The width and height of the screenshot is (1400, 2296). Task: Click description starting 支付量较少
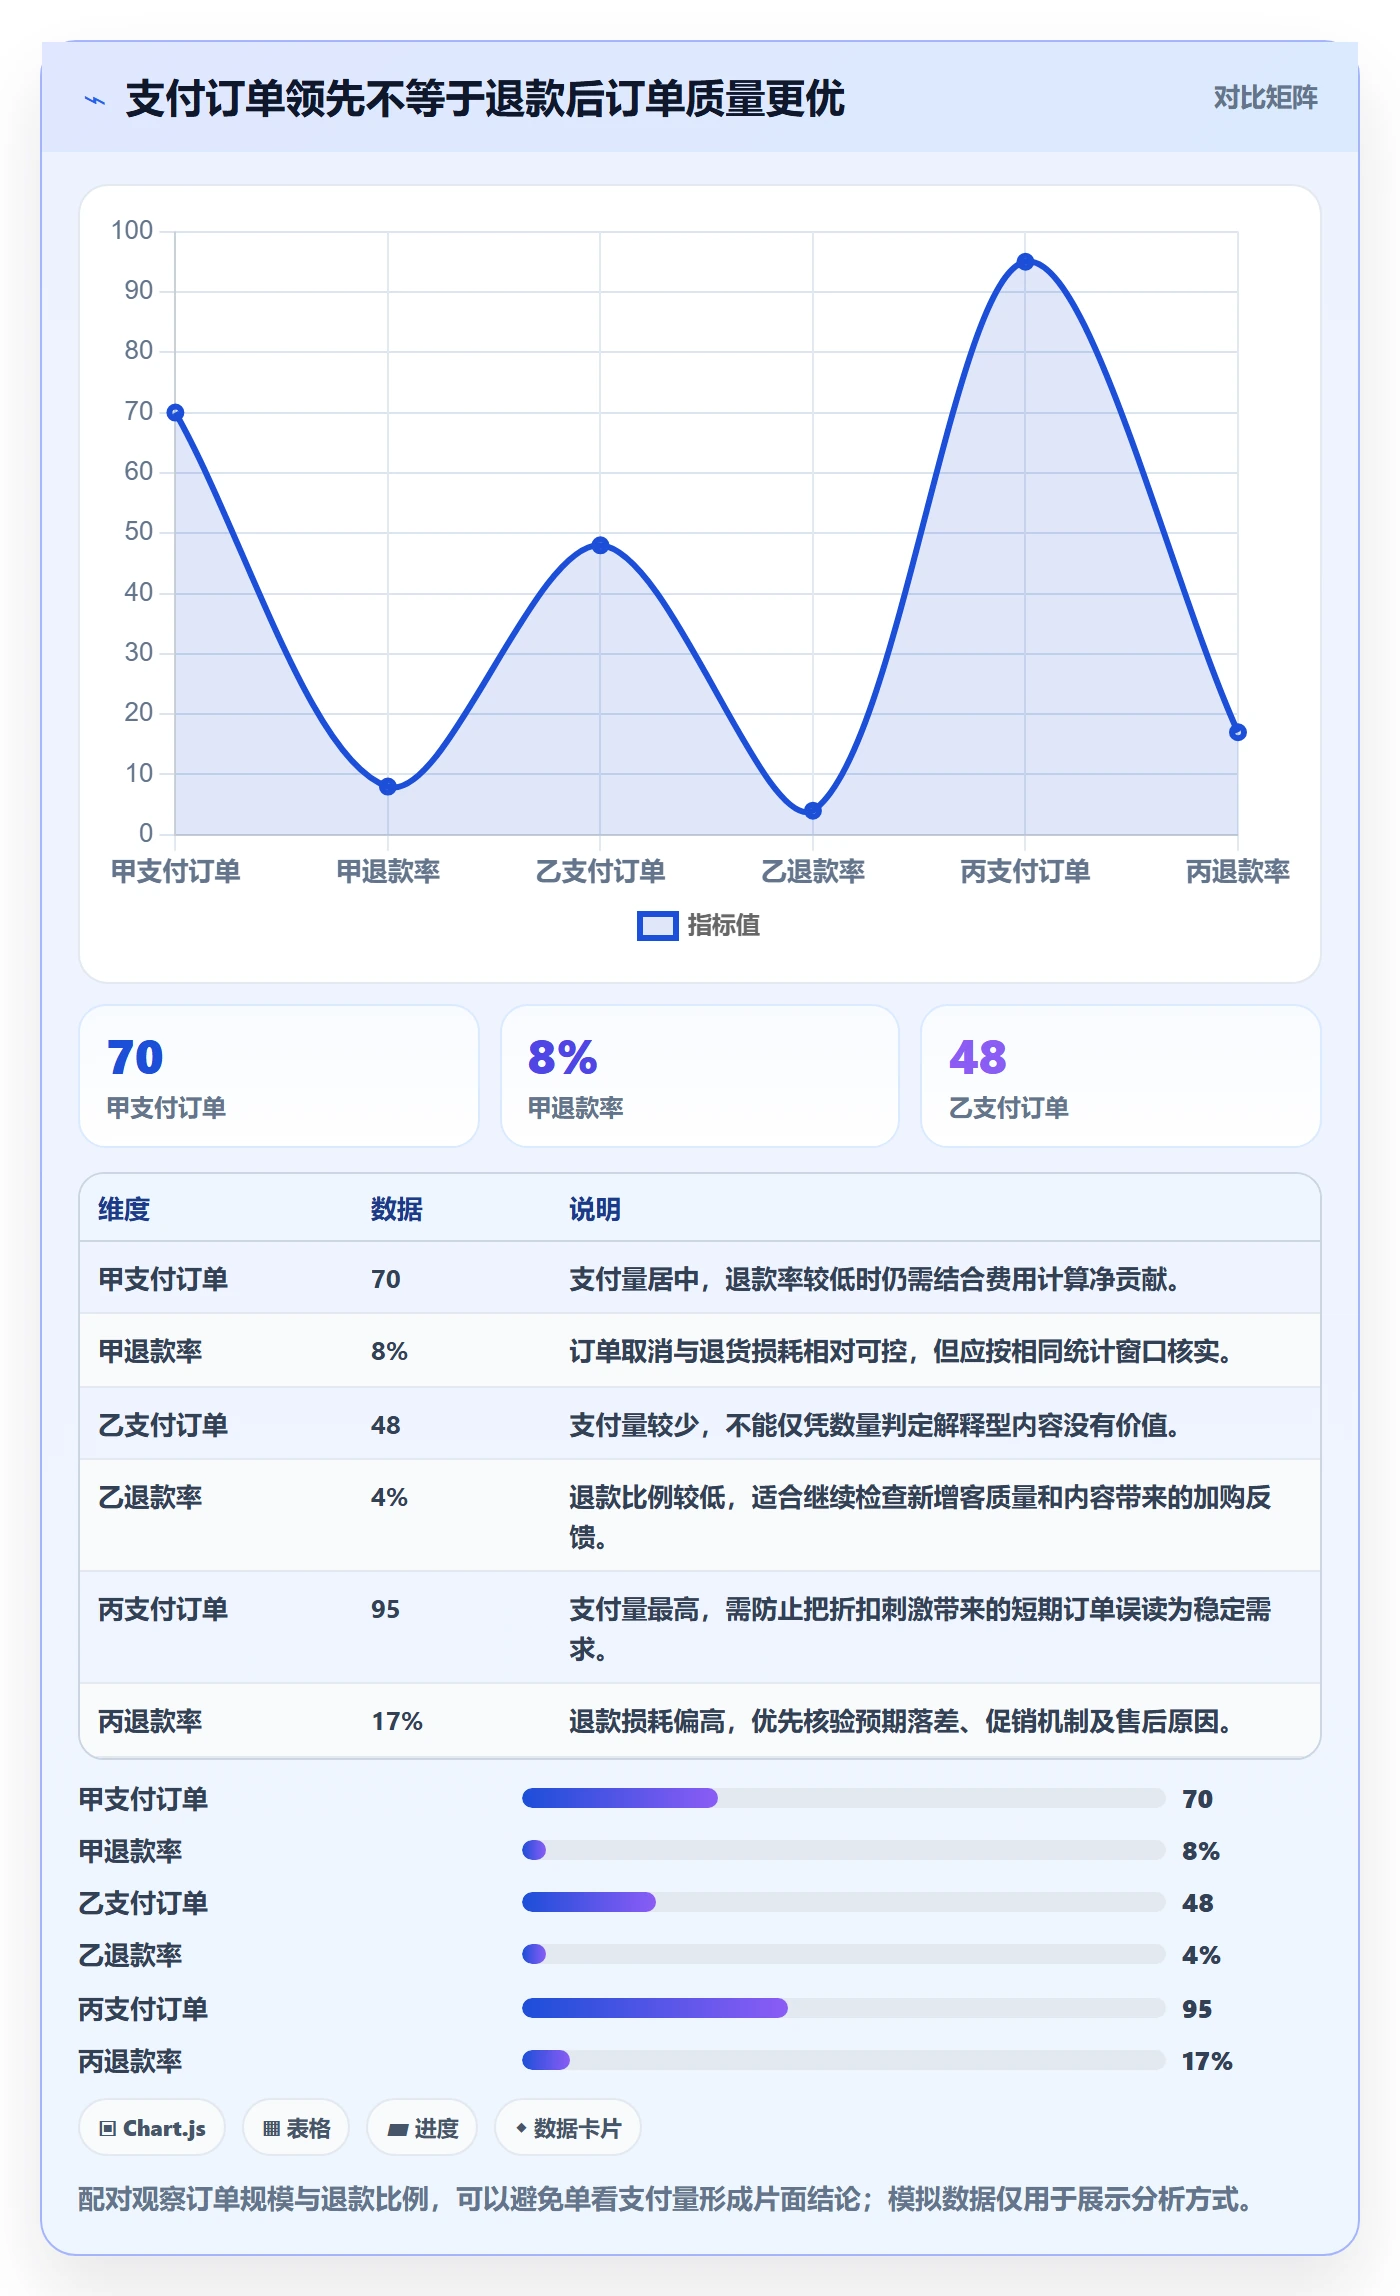(x=875, y=1425)
